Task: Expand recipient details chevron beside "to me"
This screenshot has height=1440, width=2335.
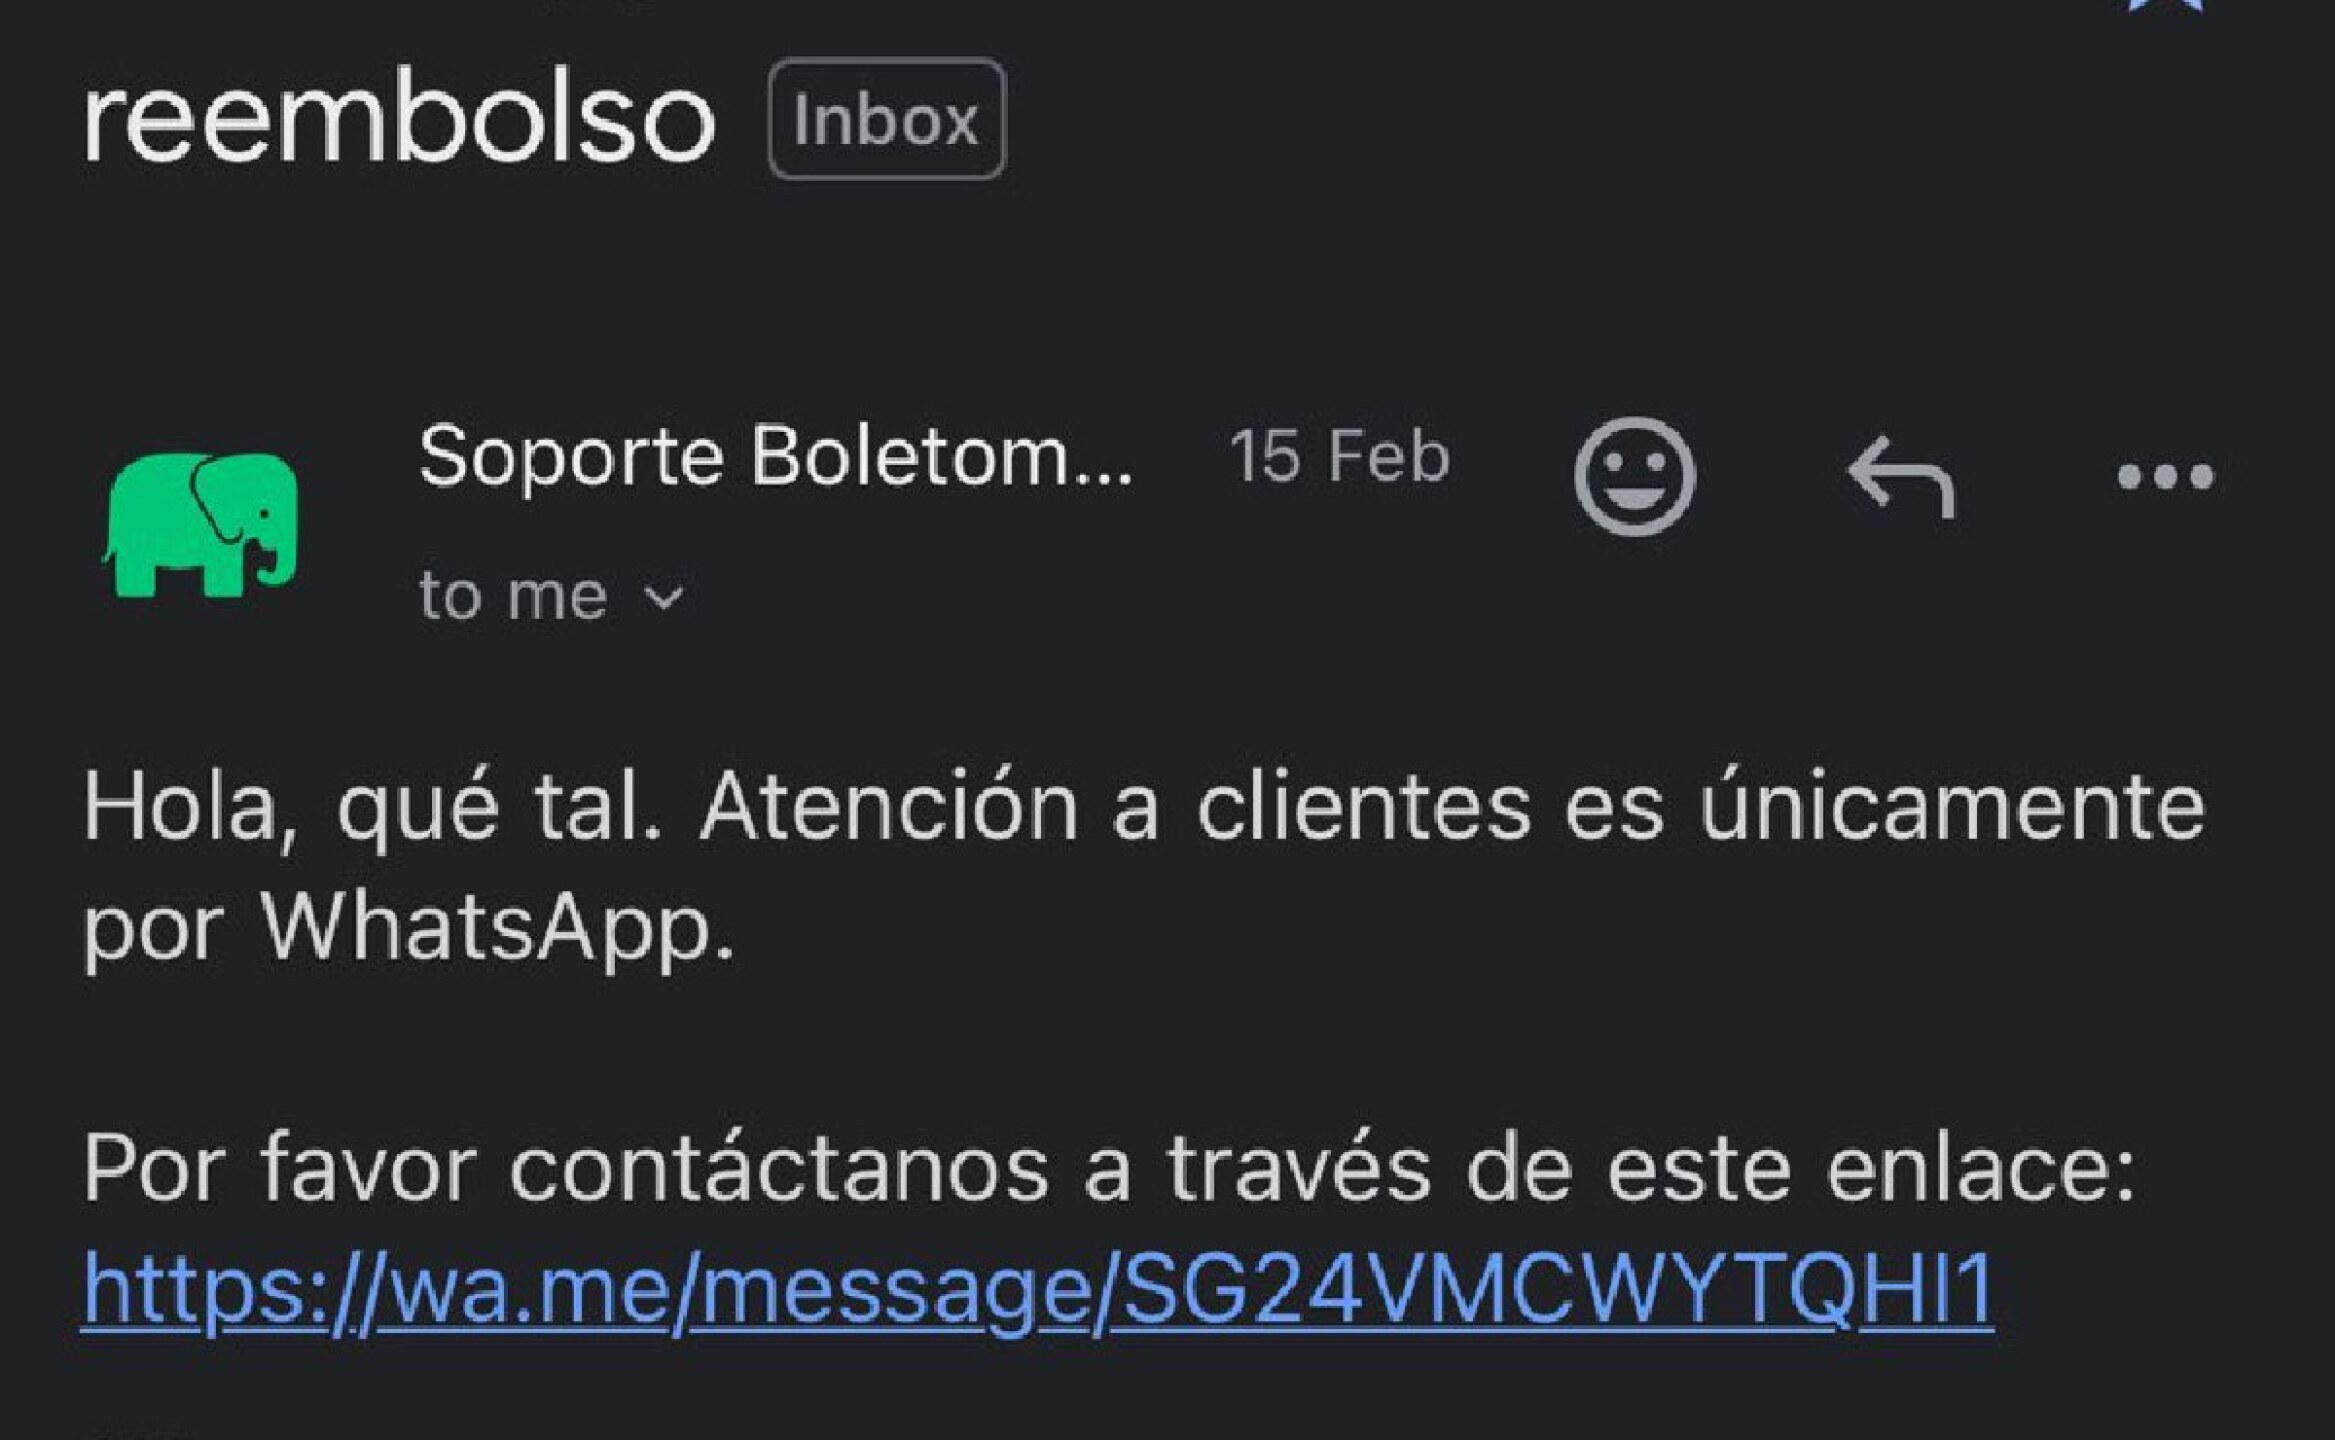Action: click(x=663, y=597)
